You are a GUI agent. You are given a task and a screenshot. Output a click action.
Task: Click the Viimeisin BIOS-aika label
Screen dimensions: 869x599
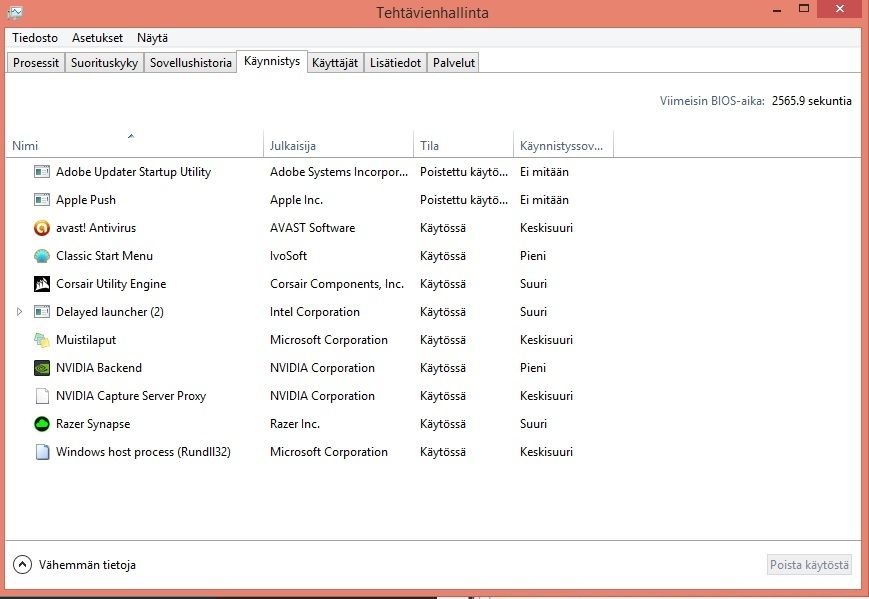click(712, 101)
